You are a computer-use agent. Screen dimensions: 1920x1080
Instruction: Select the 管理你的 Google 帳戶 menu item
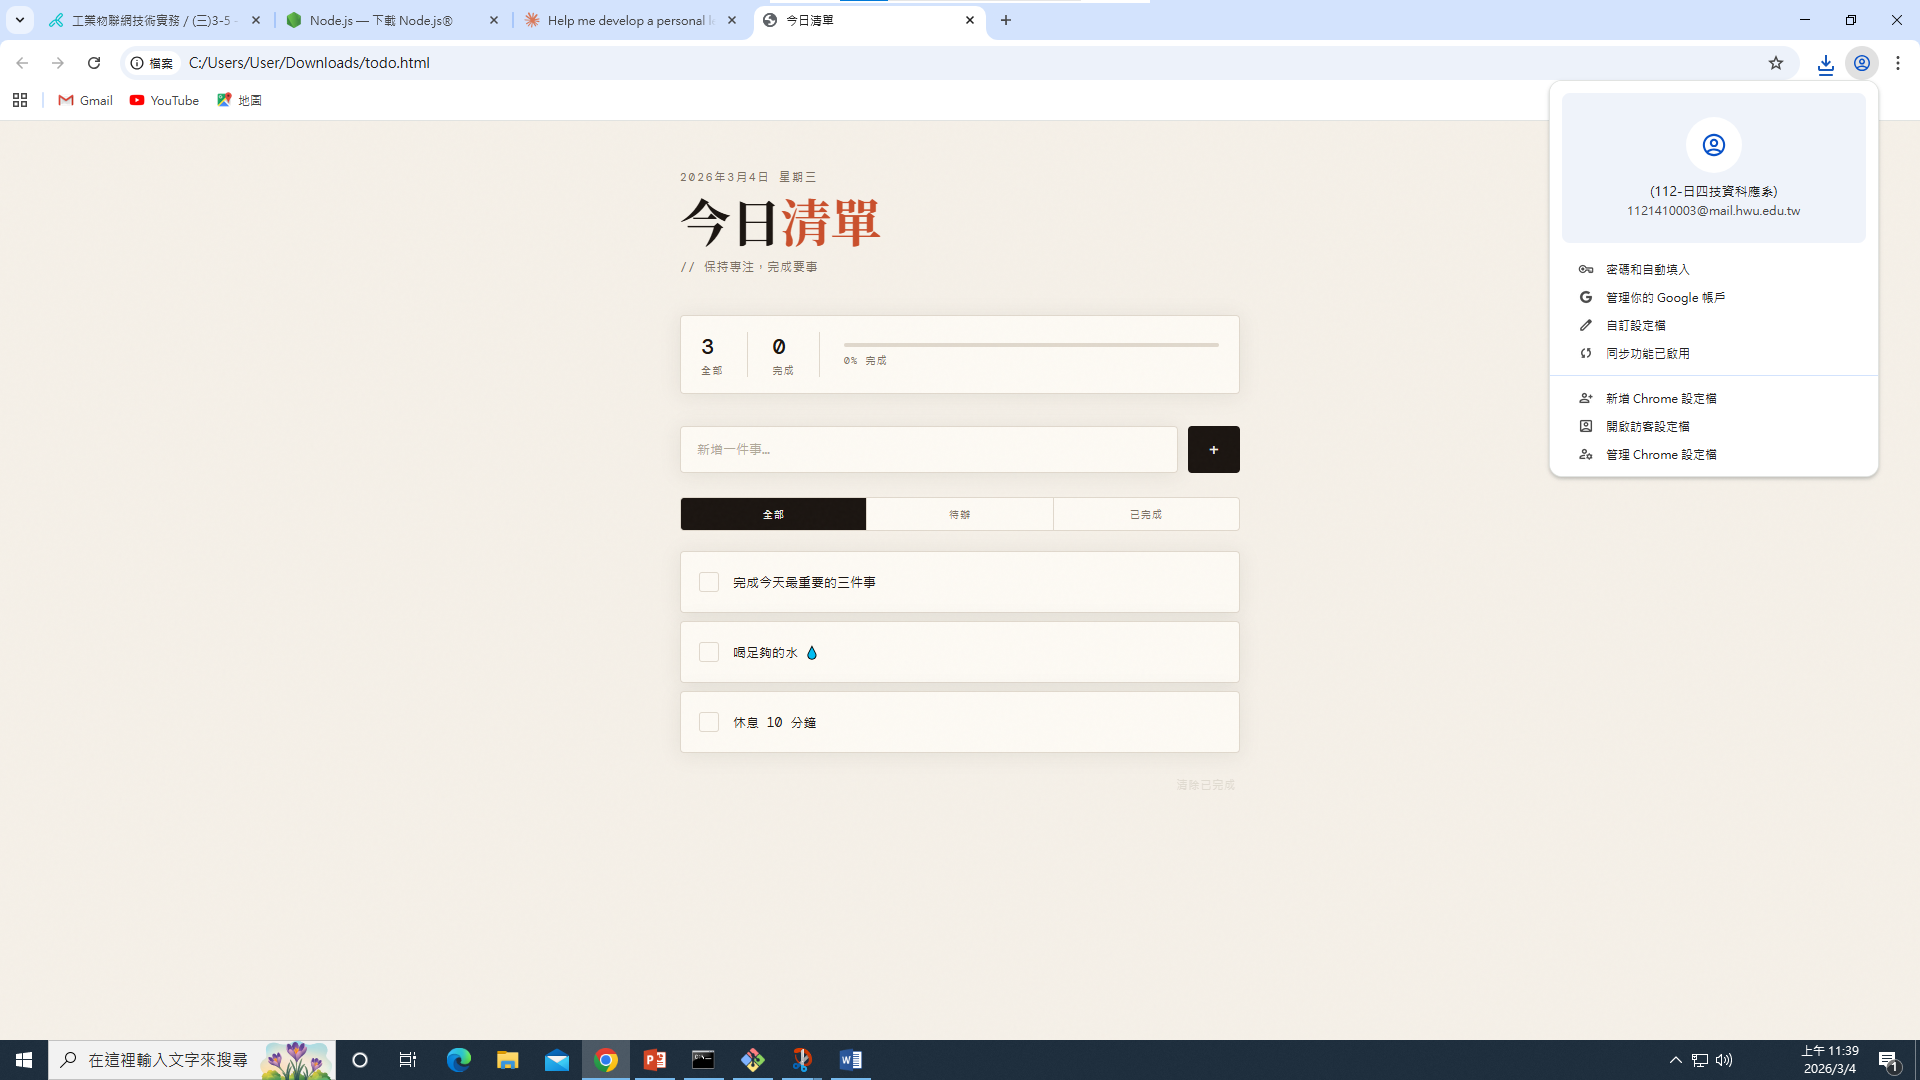1665,298
